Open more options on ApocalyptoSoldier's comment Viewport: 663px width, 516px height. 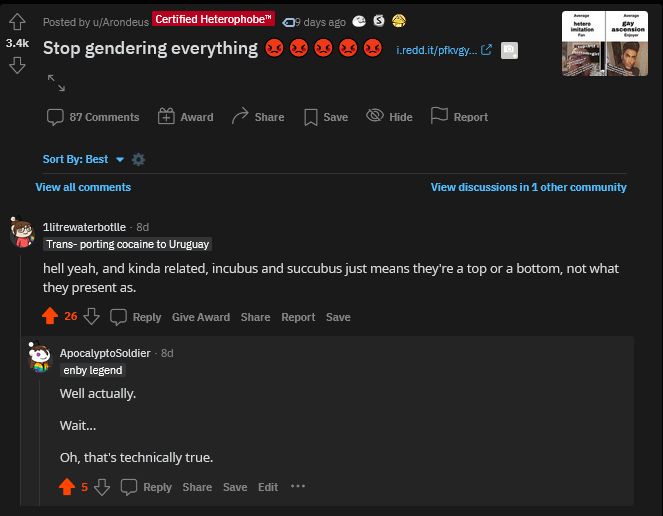coord(298,486)
